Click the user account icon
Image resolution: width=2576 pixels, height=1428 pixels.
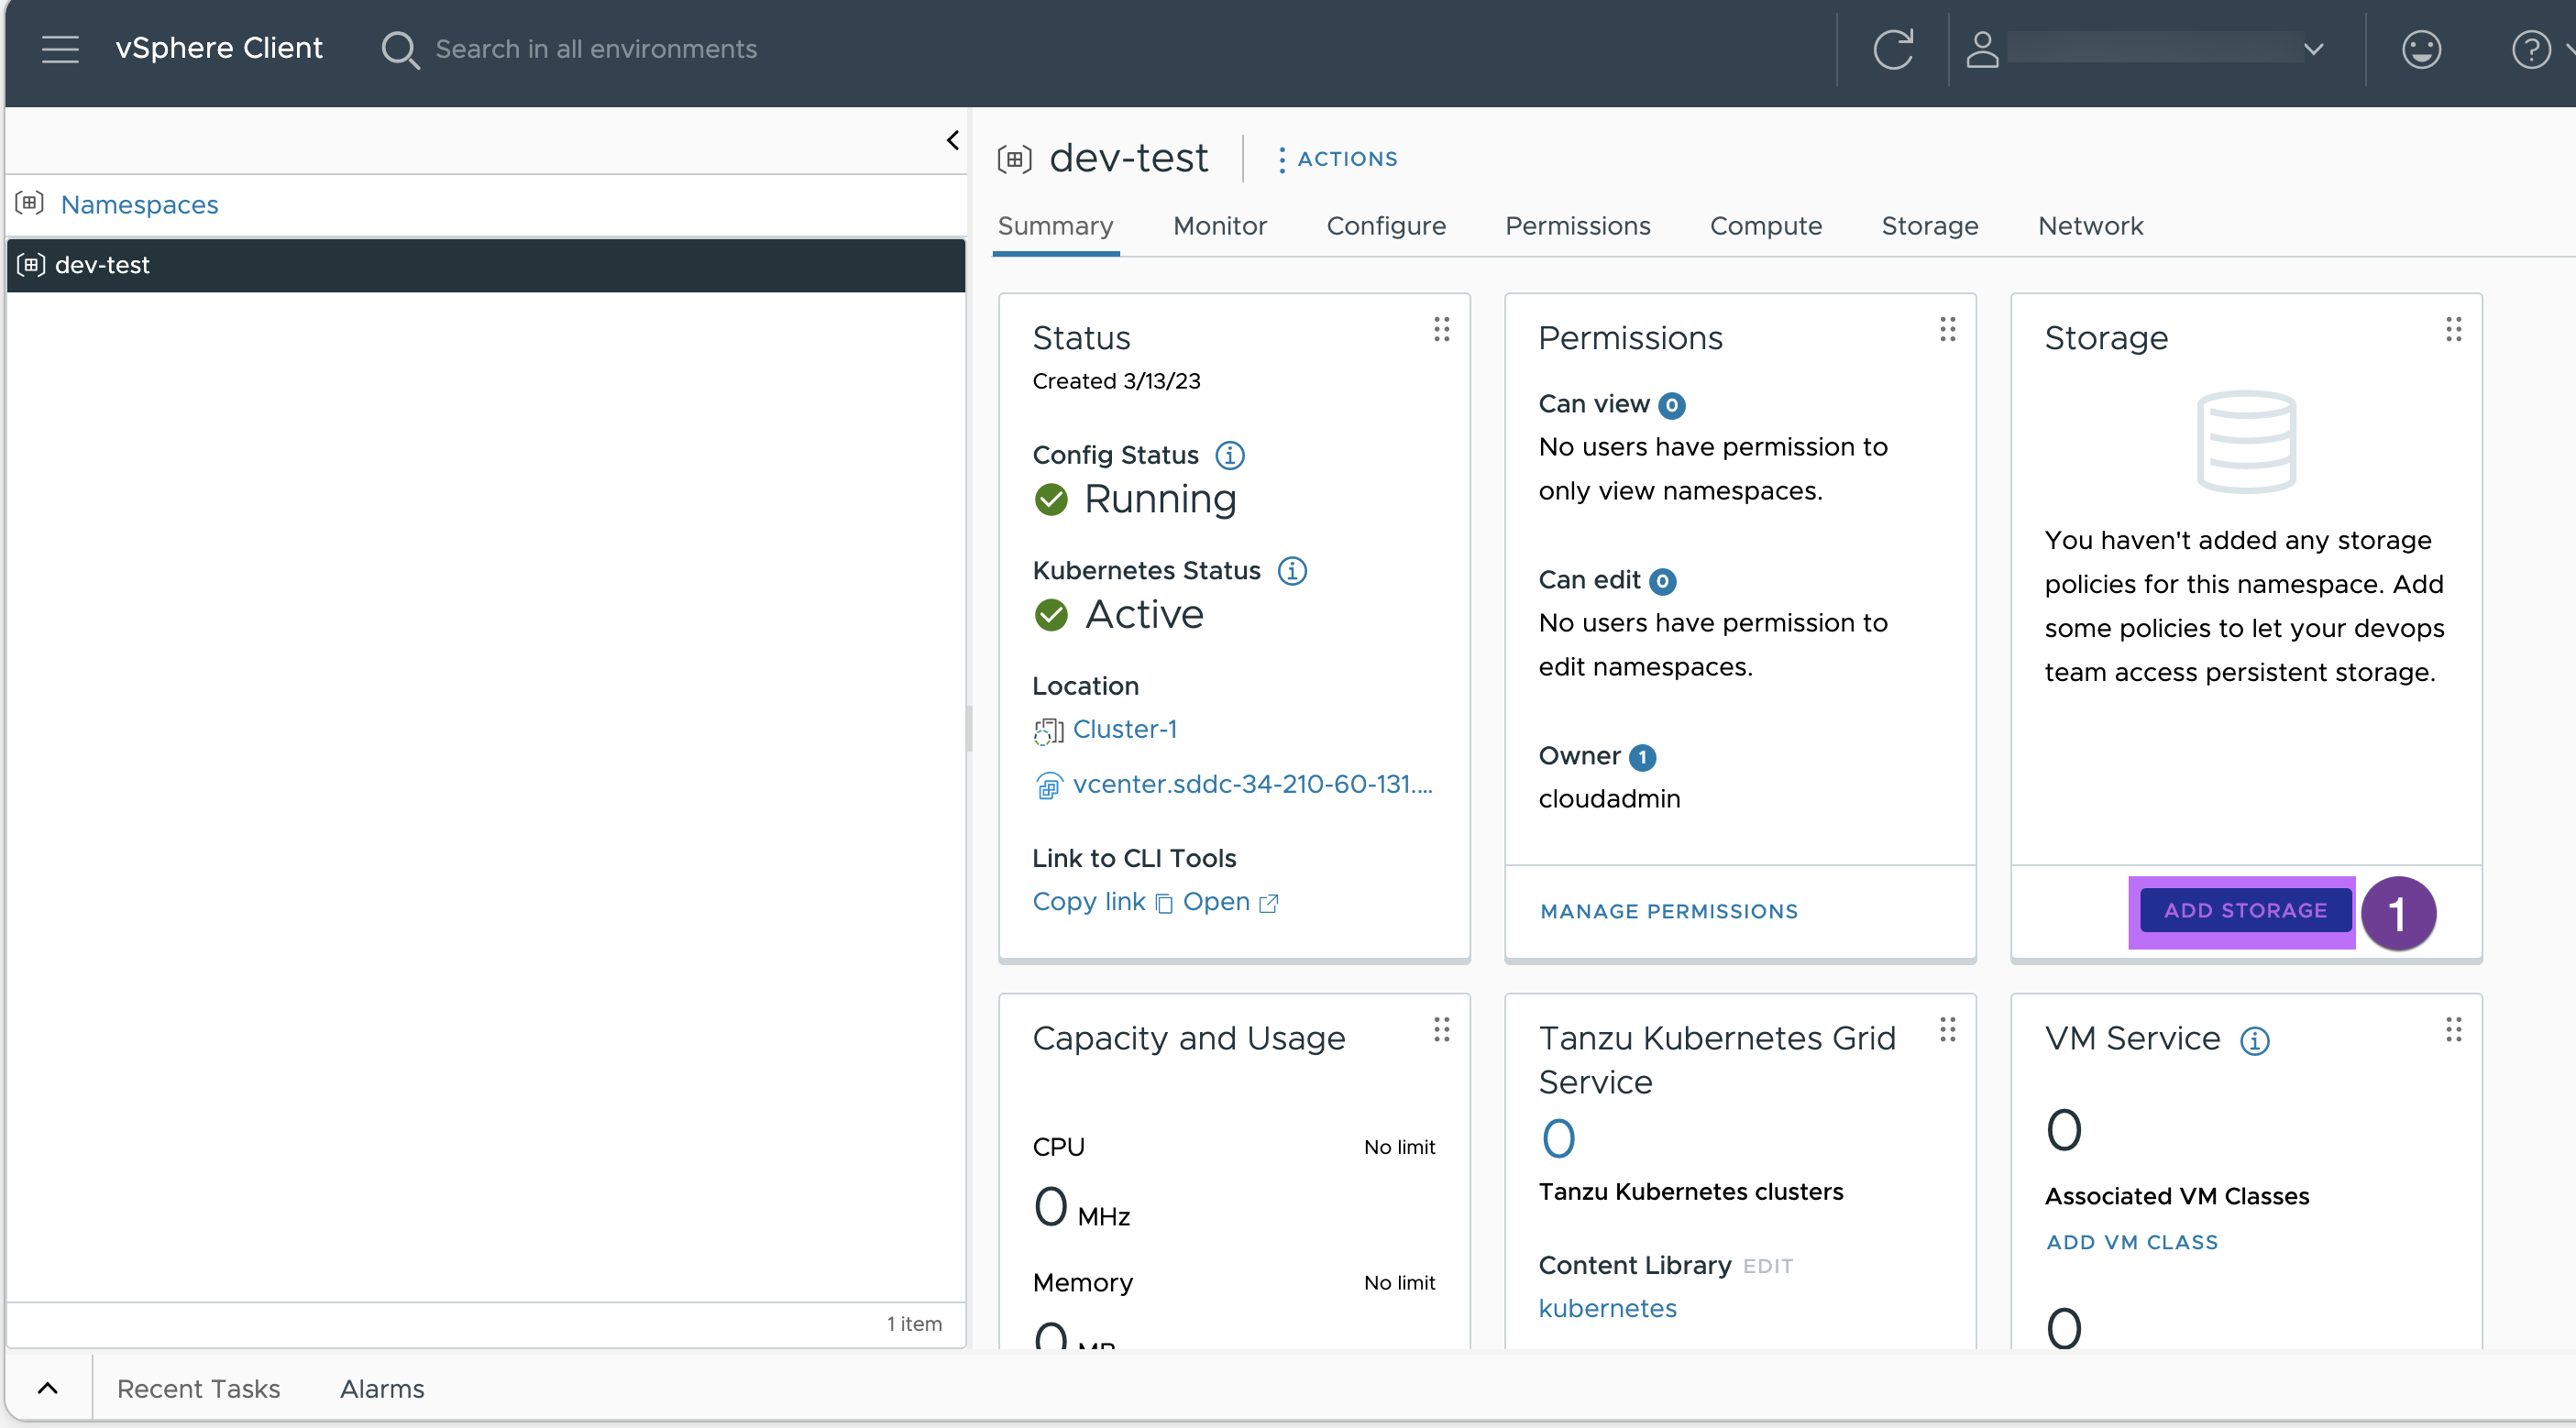1982,49
